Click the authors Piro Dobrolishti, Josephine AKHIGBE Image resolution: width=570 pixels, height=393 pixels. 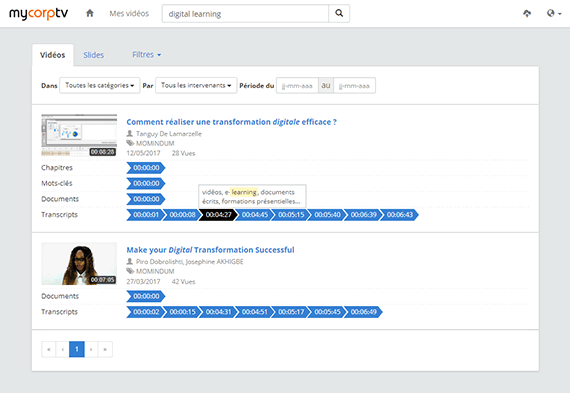pyautogui.click(x=190, y=262)
